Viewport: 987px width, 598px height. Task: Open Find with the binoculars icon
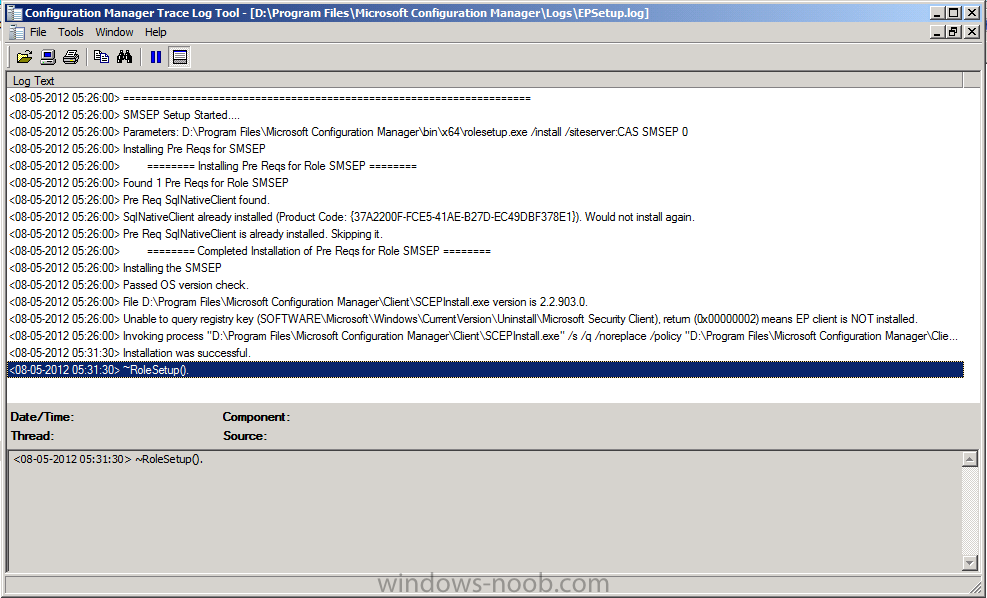tap(125, 57)
